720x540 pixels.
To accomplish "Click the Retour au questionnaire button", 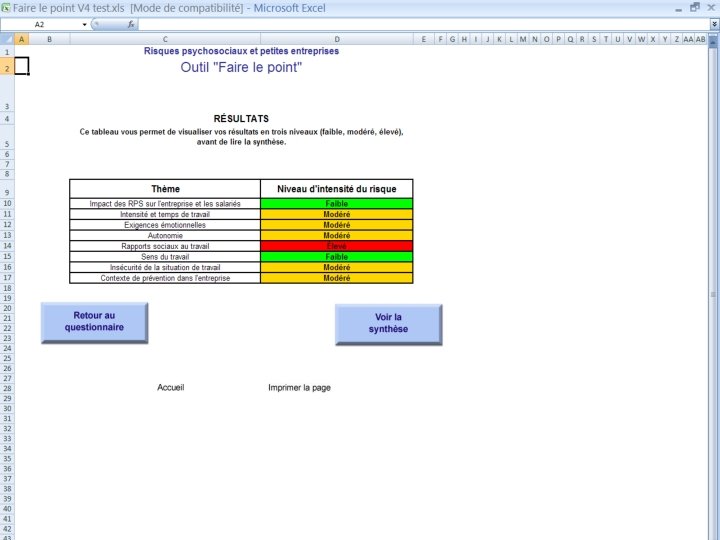I will tap(95, 322).
